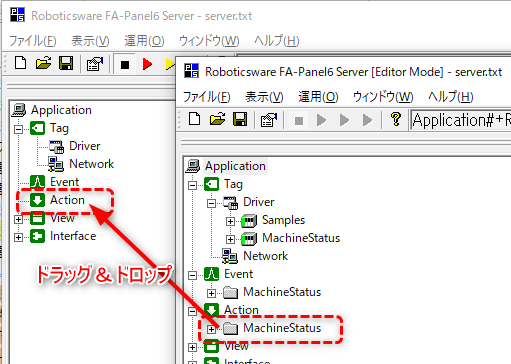Click Editor Mode window title bar app icon
The width and height of the screenshot is (511, 364).
click(x=191, y=71)
